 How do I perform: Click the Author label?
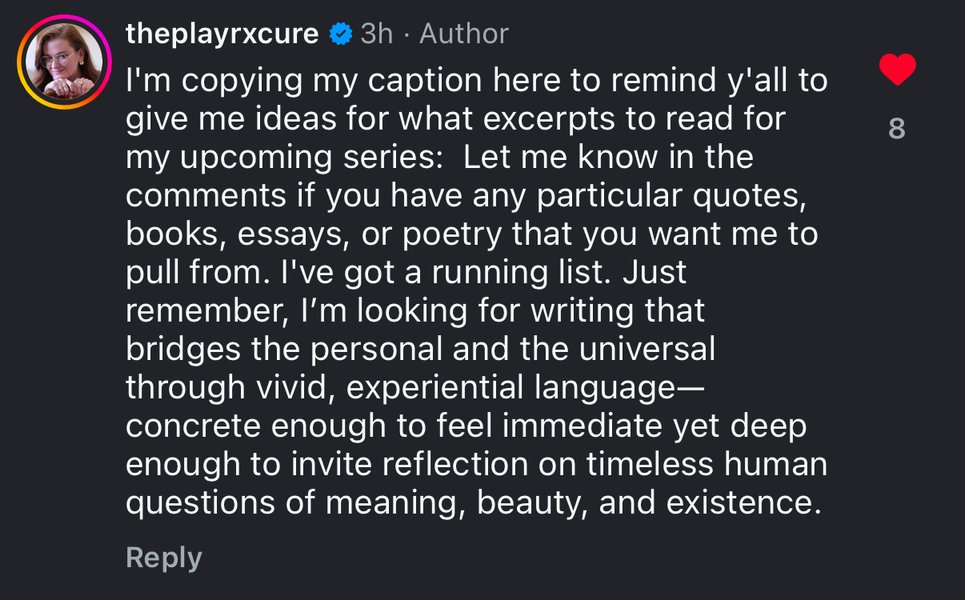pyautogui.click(x=464, y=34)
